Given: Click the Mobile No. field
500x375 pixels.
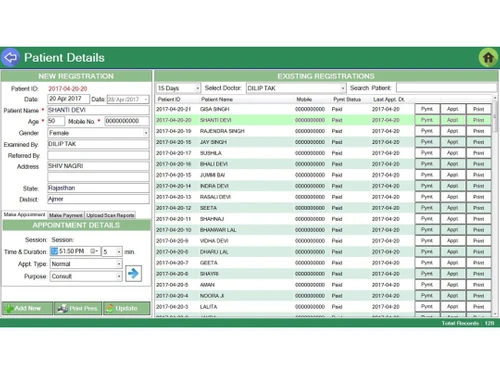Looking at the screenshot, I should coord(127,121).
